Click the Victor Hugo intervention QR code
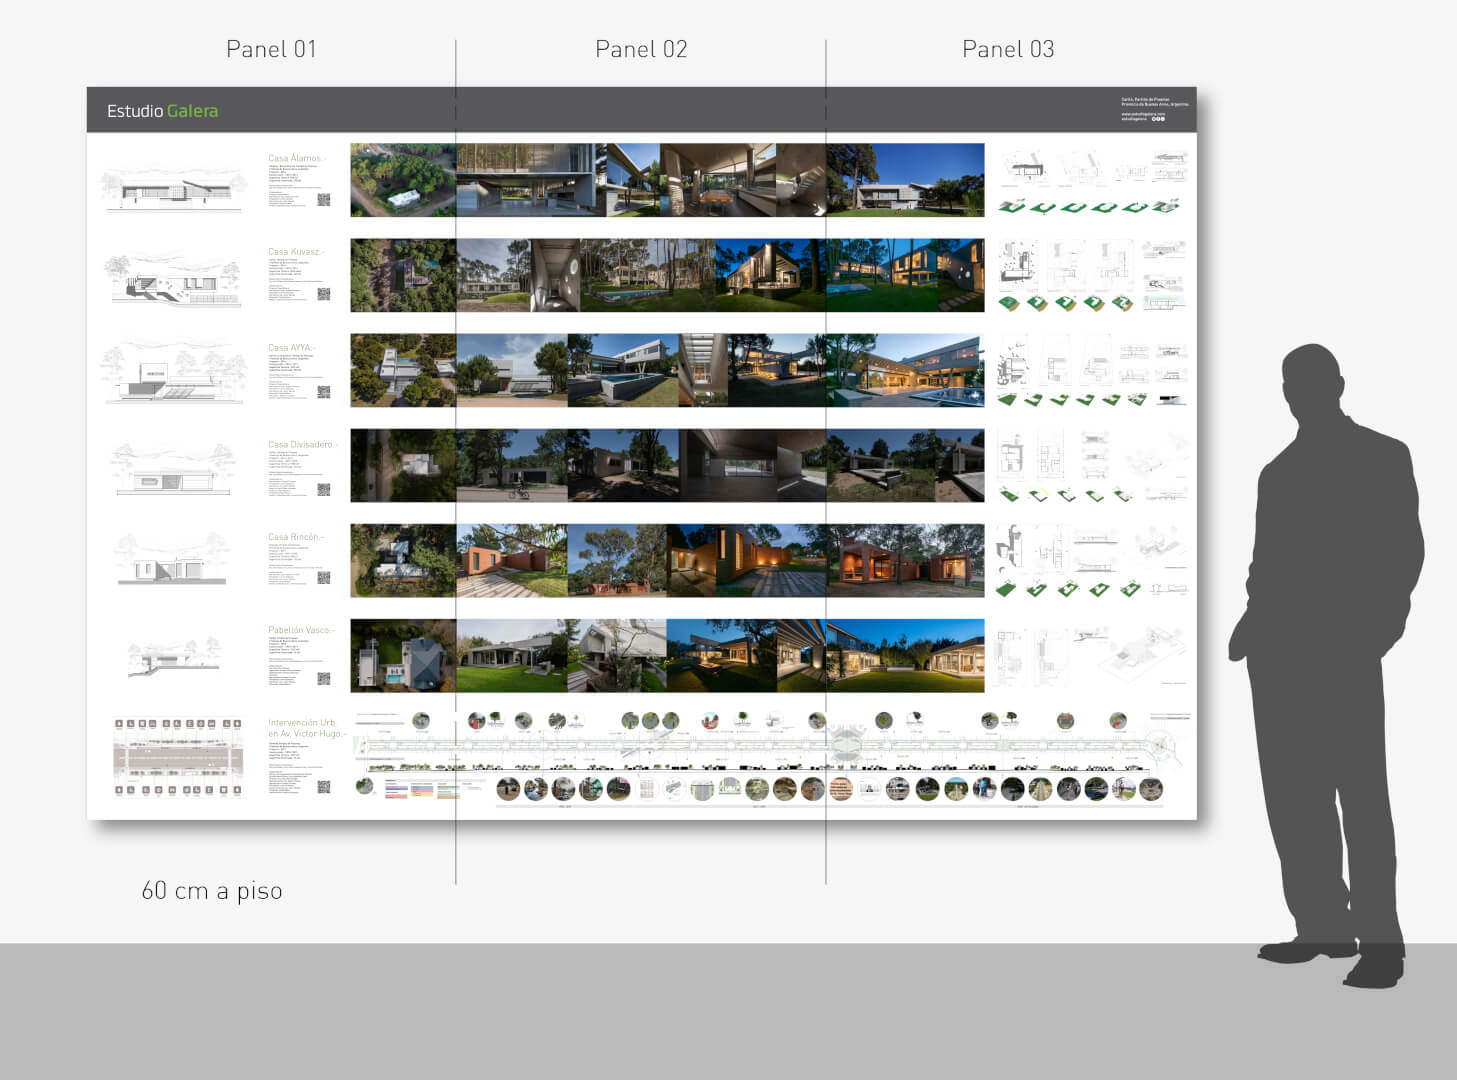This screenshot has height=1080, width=1457. 323,787
